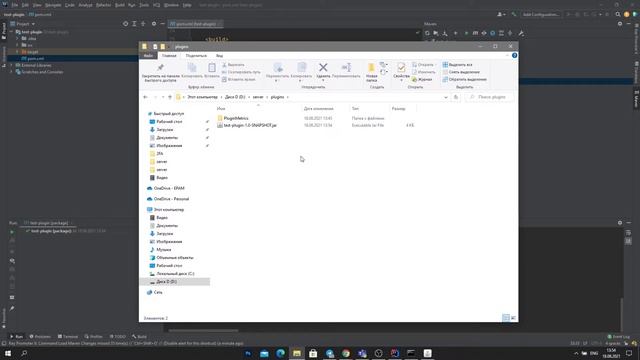Click Explorer Back navigation arrow

tap(145, 97)
